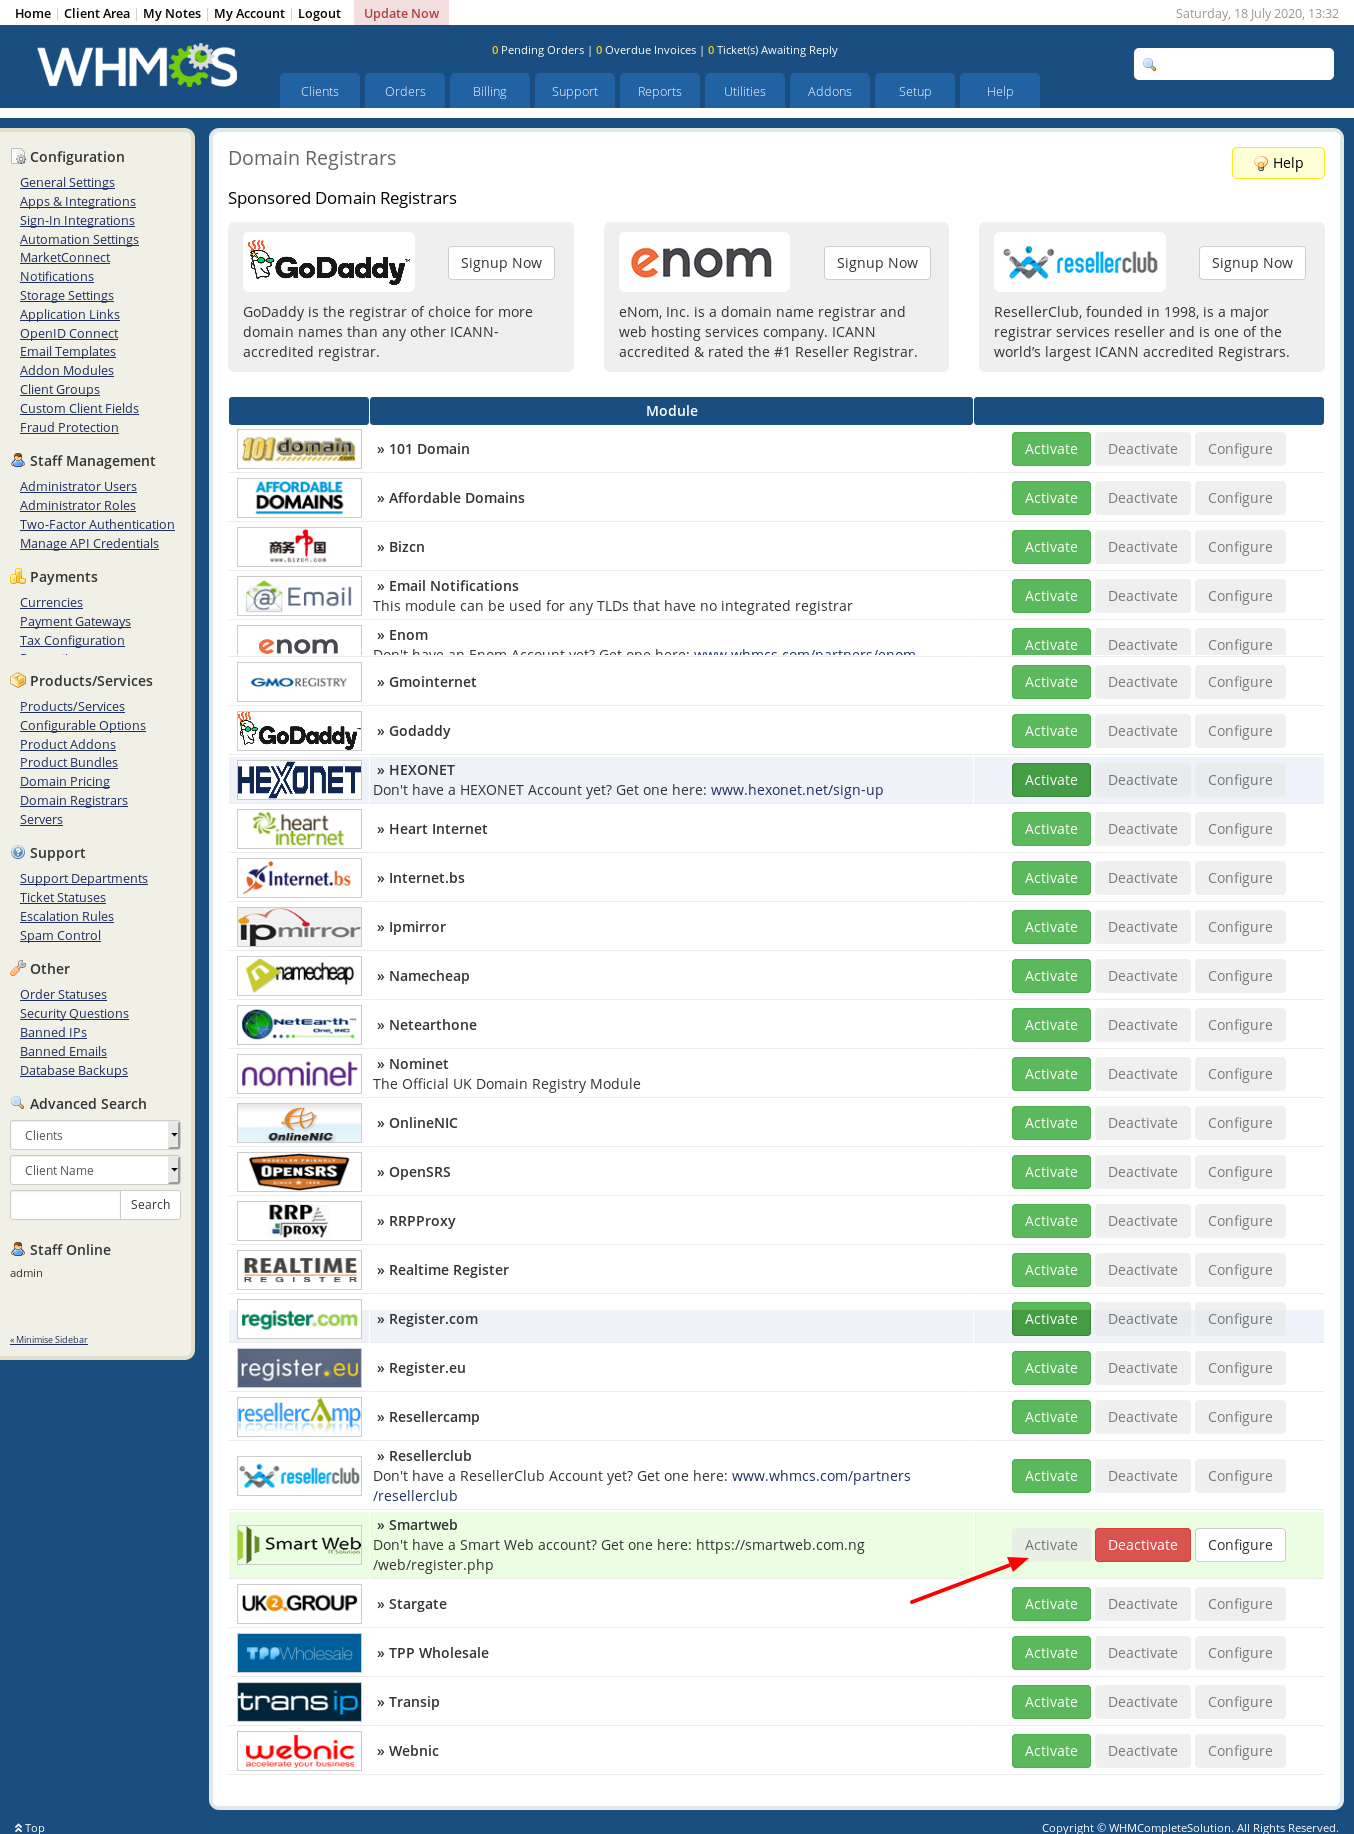Click the Realtime Register logo
Viewport: 1354px width, 1834px height.
299,1270
